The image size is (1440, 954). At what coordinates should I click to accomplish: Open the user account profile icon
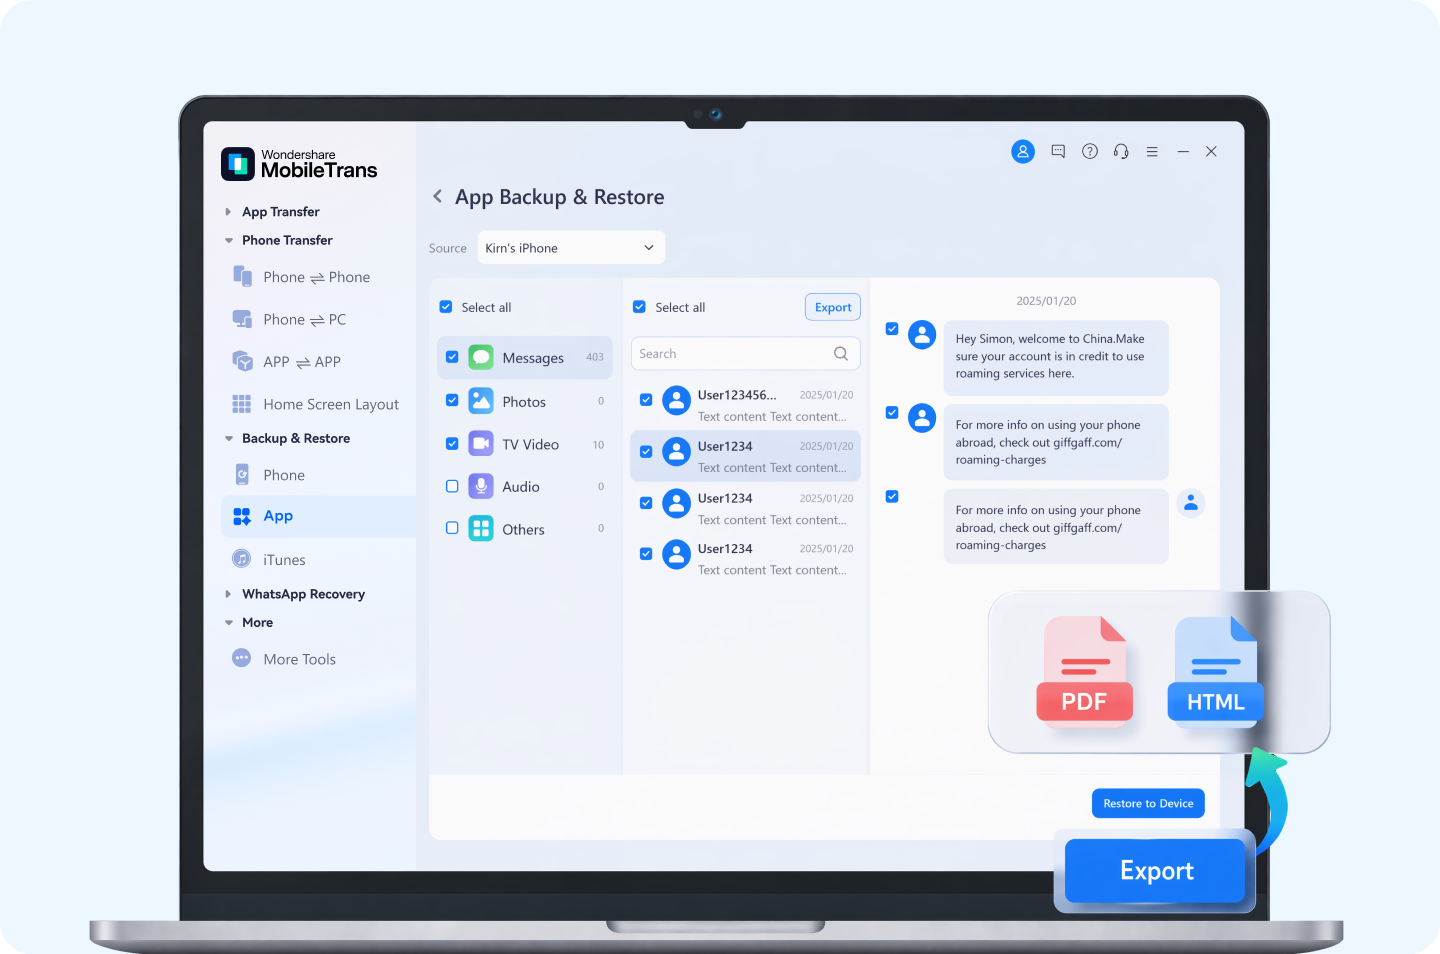[x=1022, y=152]
